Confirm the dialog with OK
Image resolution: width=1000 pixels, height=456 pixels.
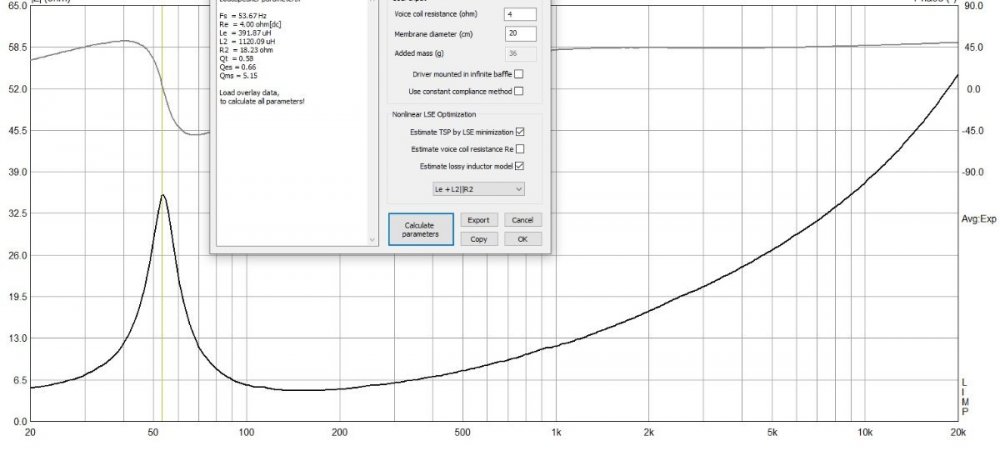521,239
